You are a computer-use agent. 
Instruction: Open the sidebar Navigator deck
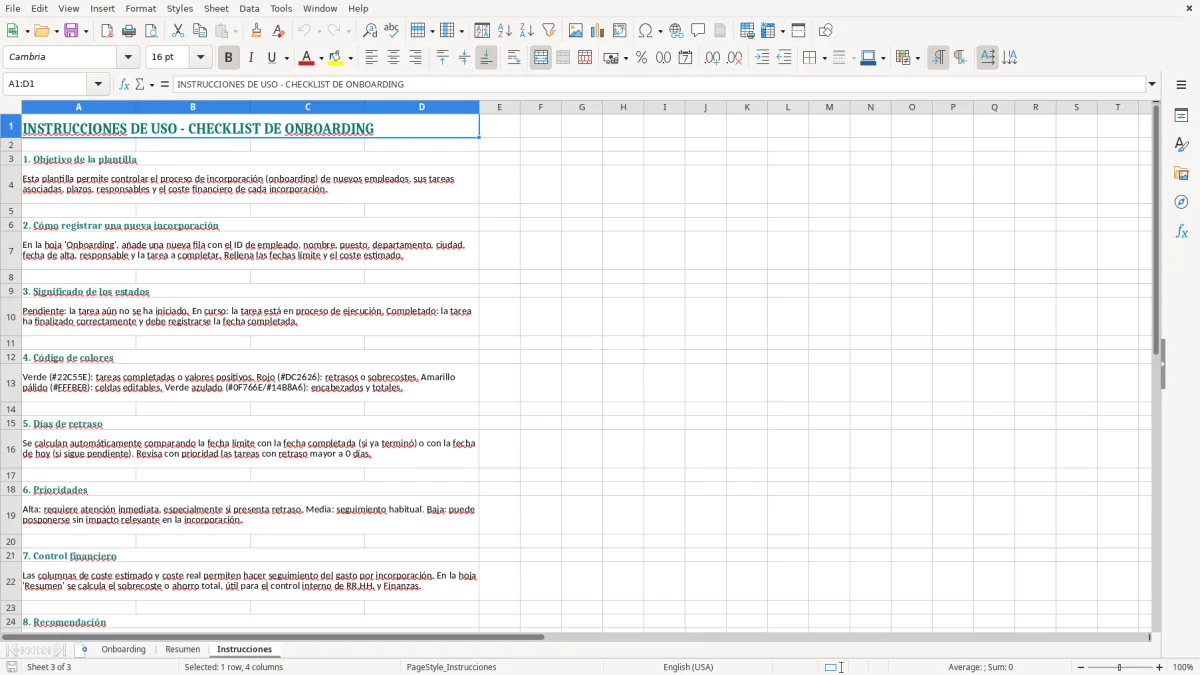click(x=1181, y=202)
